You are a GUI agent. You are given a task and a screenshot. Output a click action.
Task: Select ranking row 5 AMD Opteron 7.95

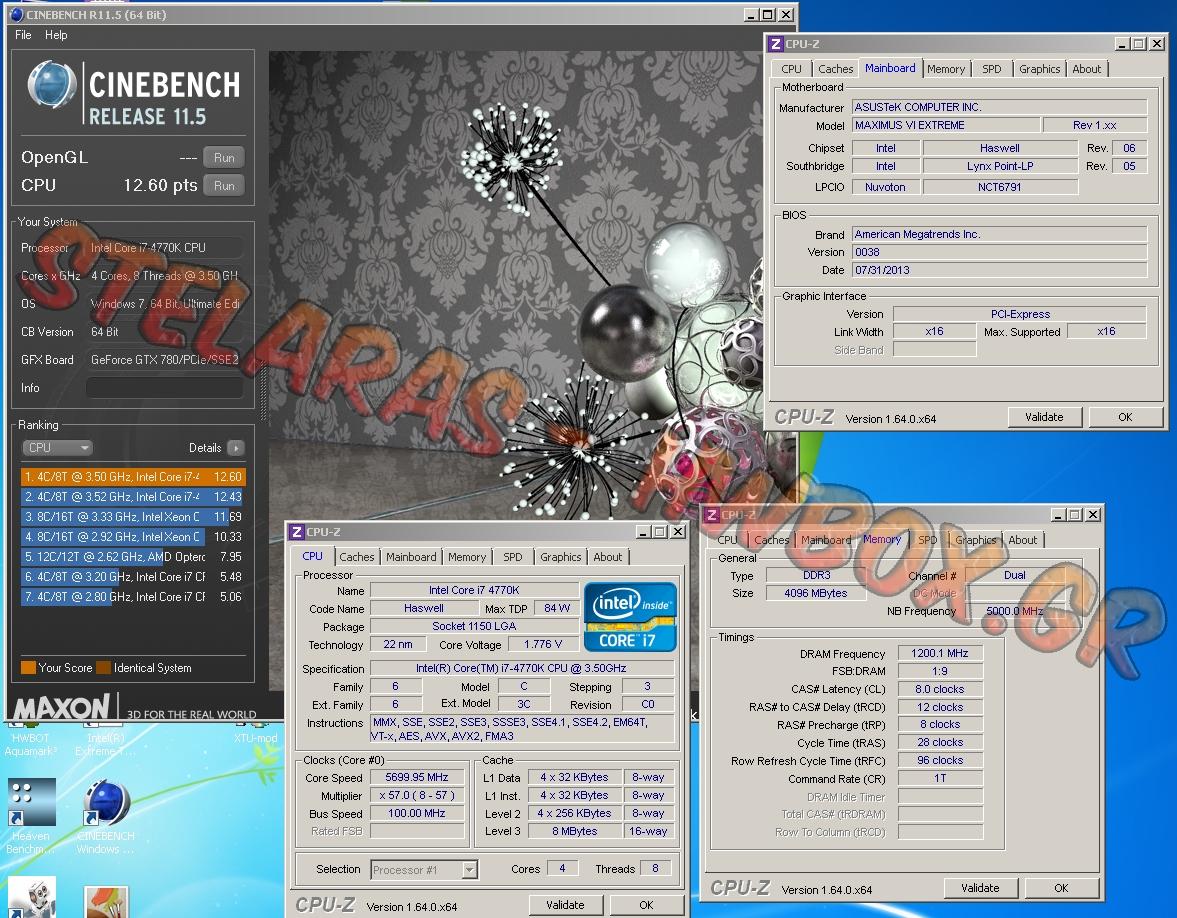(x=133, y=557)
